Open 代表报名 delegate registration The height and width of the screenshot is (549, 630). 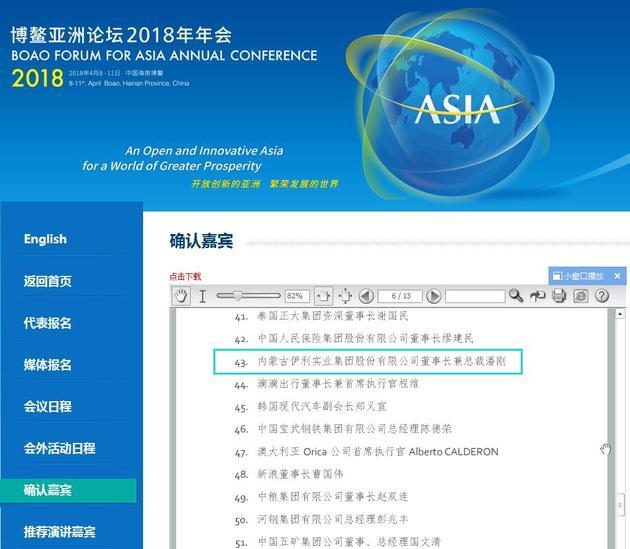[47, 323]
